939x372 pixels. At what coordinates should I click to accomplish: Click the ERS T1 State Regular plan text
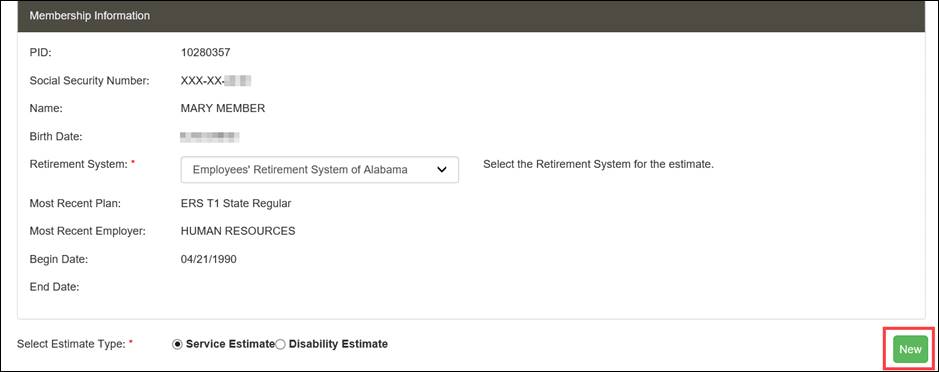click(236, 204)
